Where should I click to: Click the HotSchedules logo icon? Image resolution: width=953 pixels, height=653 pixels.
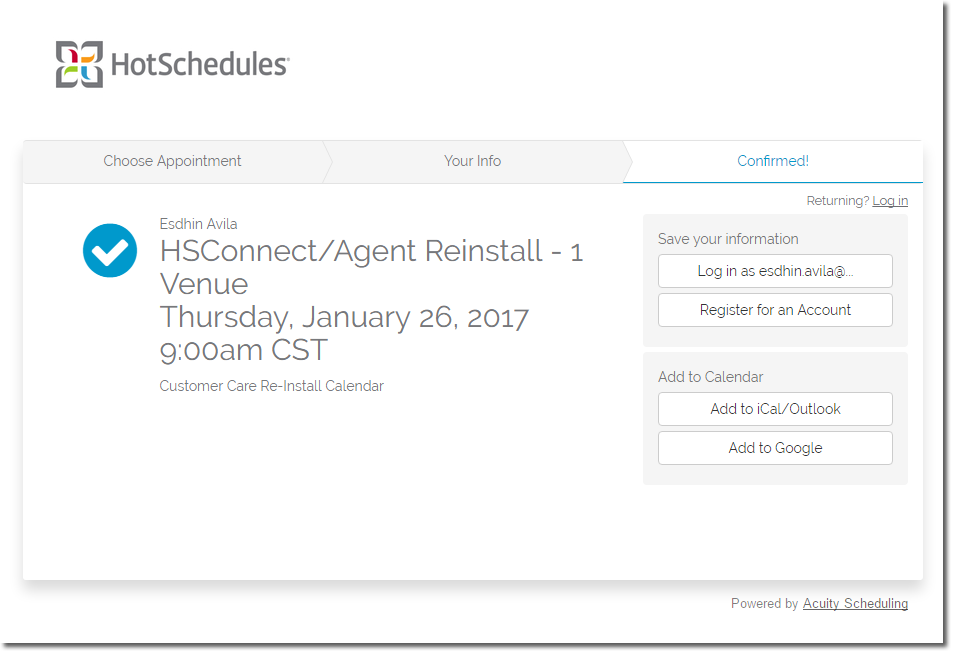click(x=79, y=64)
